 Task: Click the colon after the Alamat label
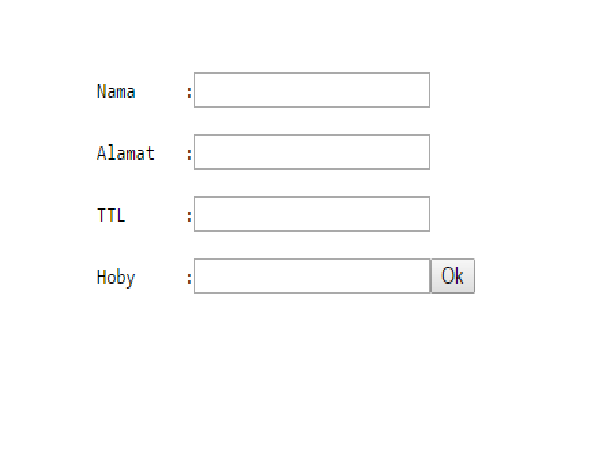tap(189, 155)
